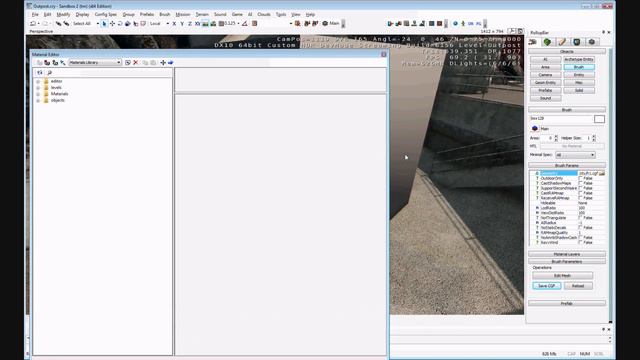Image resolution: width=640 pixels, height=360 pixels.
Task: Constrain movement to the X axis
Action: tap(174, 24)
